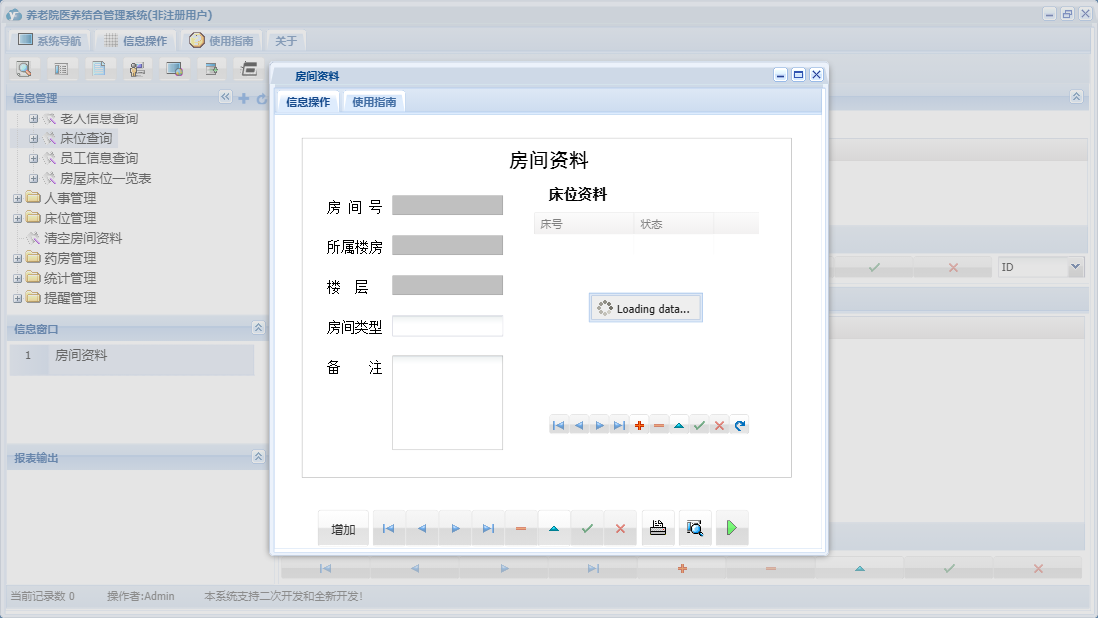This screenshot has width=1098, height=618.
Task: Click the 增加 button to add a room
Action: [x=342, y=527]
